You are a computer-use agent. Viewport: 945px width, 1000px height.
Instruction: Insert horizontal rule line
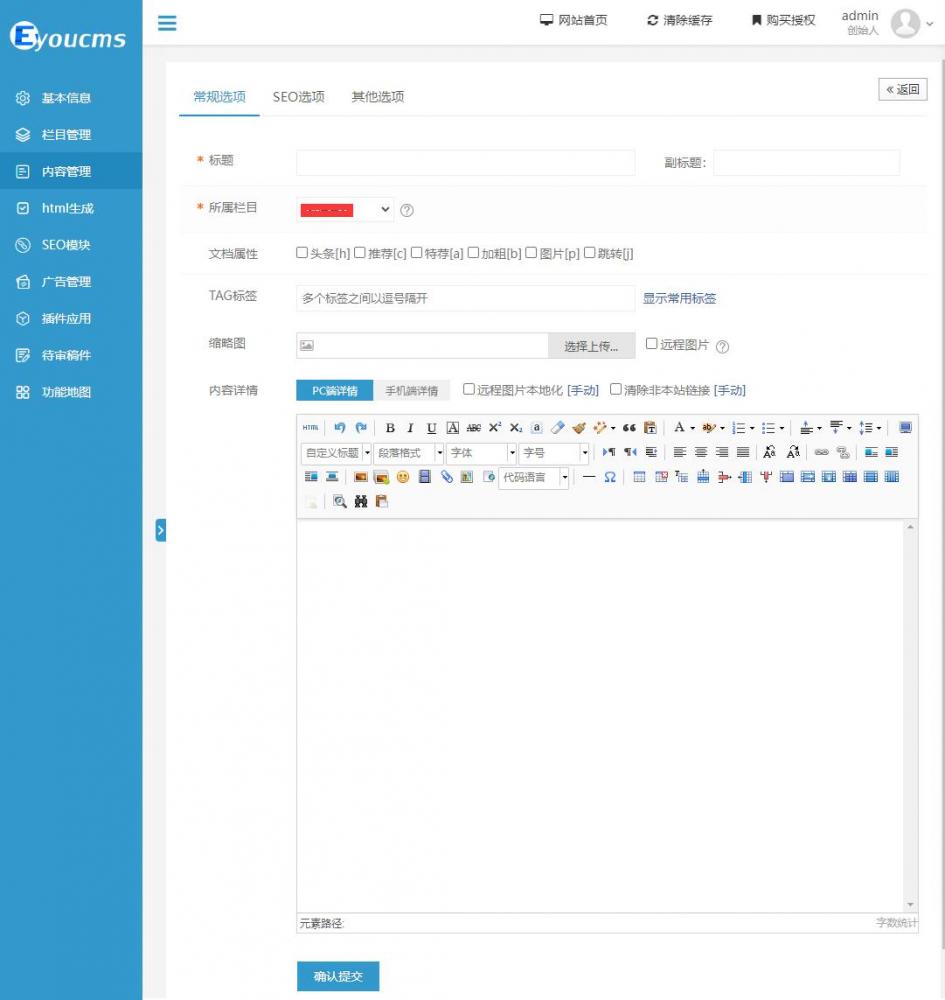coord(589,477)
